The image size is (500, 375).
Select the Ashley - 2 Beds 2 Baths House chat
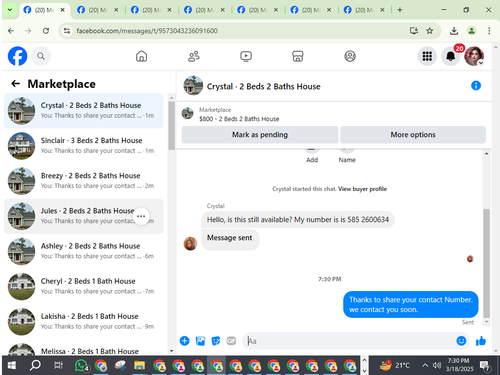[84, 251]
